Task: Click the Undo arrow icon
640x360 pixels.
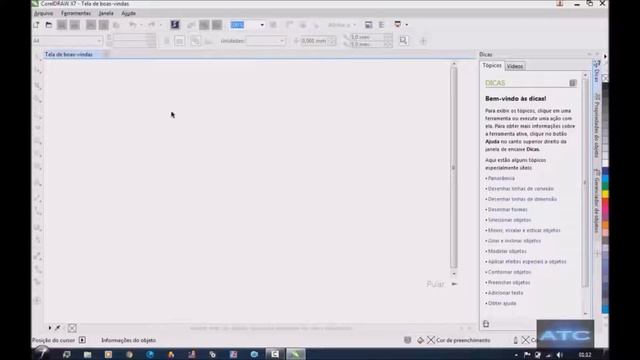Action: click(133, 25)
